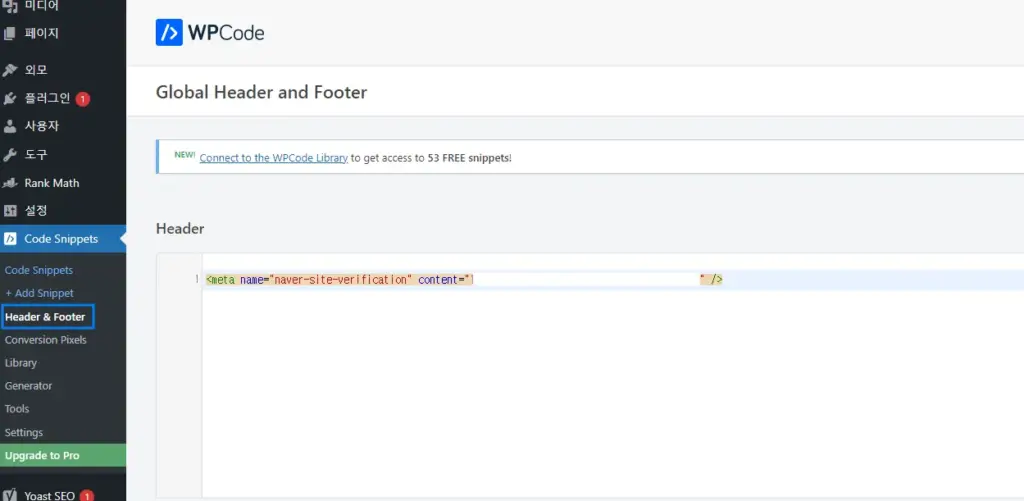Viewport: 1024px width, 501px height.
Task: Click the Users (사용자) person icon
Action: tap(10, 126)
